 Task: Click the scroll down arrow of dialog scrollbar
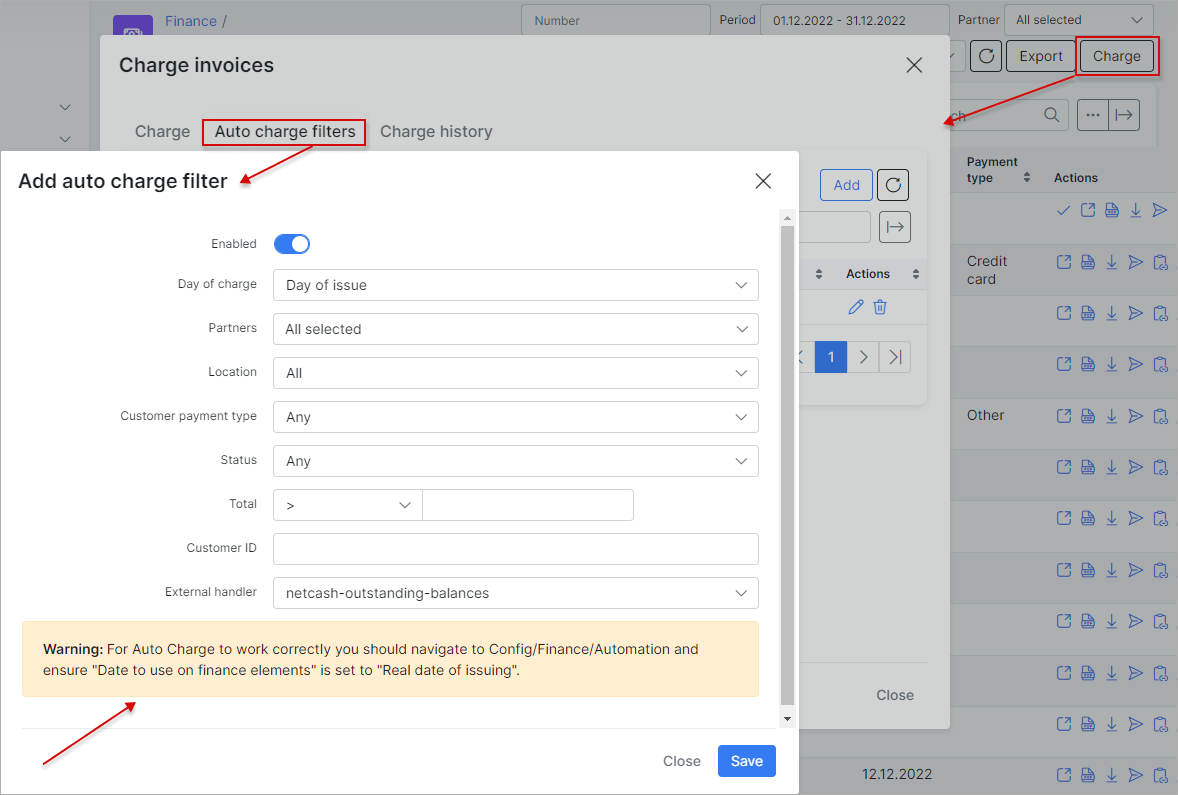point(787,718)
